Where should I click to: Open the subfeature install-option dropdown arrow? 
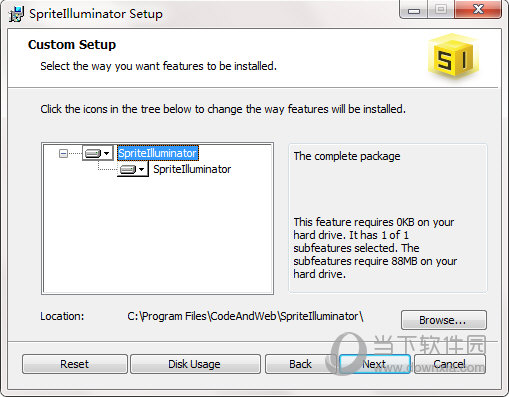142,169
